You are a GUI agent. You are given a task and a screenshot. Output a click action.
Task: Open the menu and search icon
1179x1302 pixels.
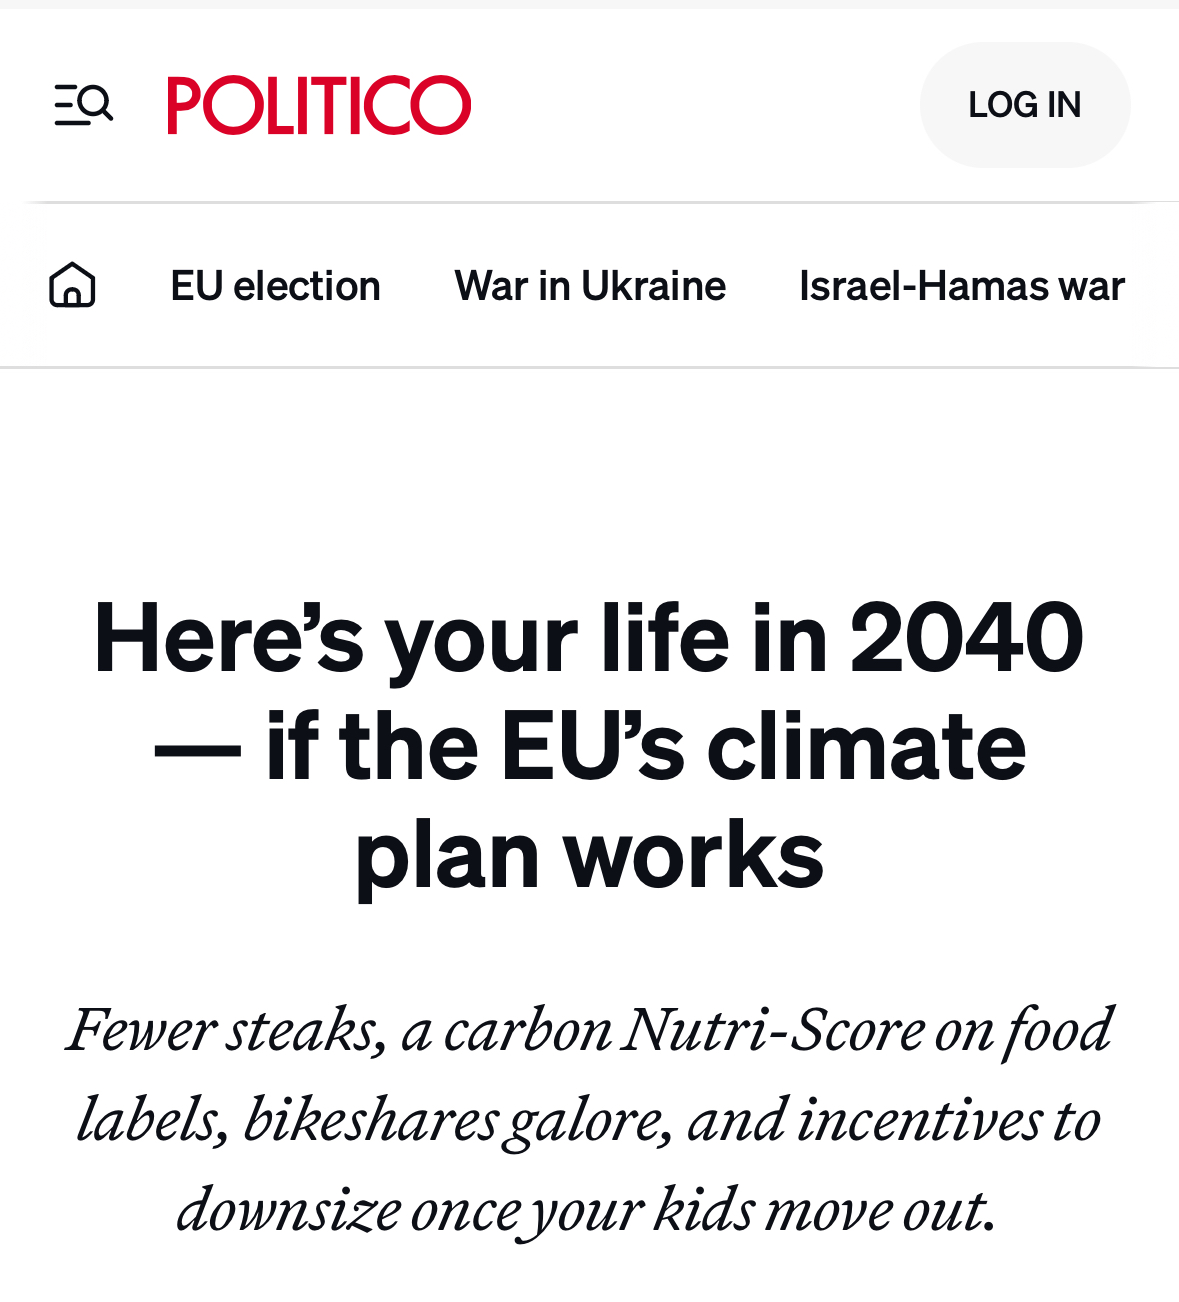point(84,105)
